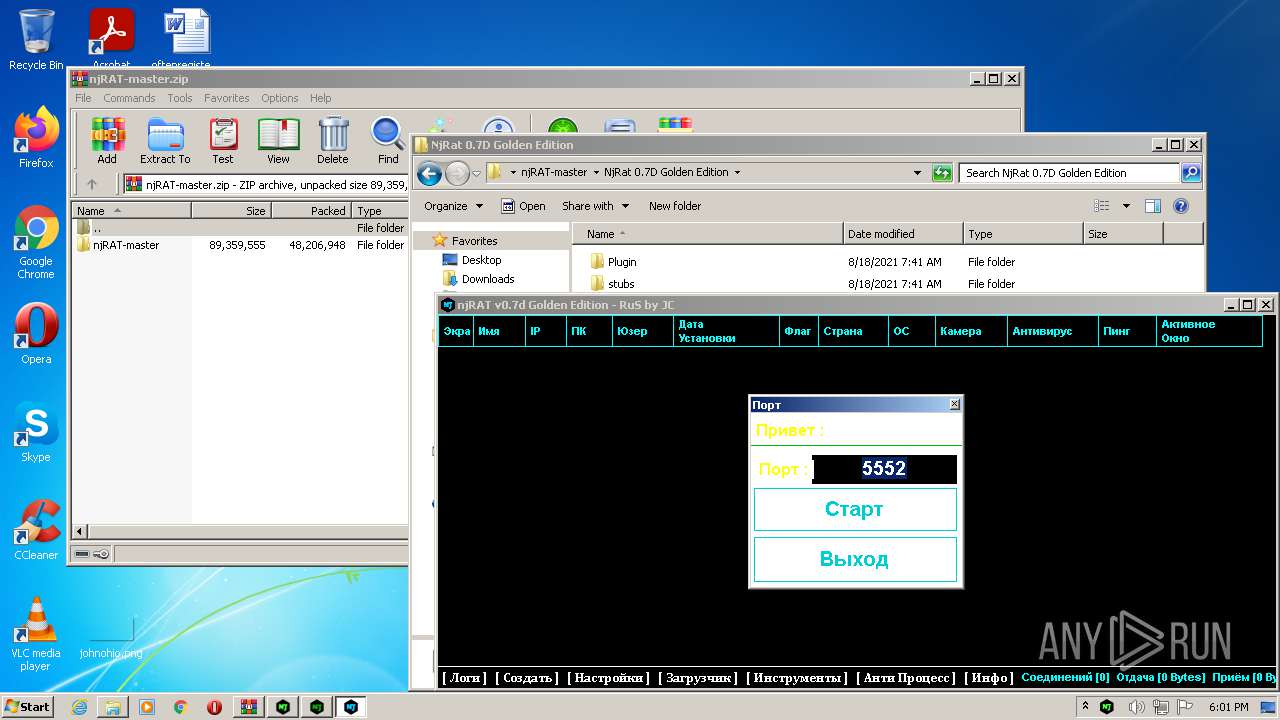This screenshot has height=720, width=1280.
Task: Click the port number field 5552
Action: (x=884, y=469)
